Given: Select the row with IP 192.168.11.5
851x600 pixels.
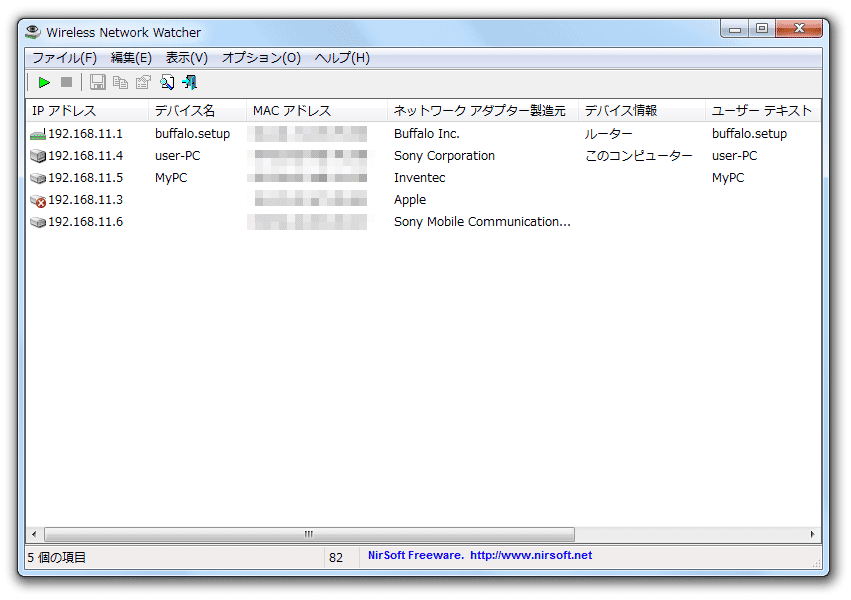Looking at the screenshot, I should point(423,178).
